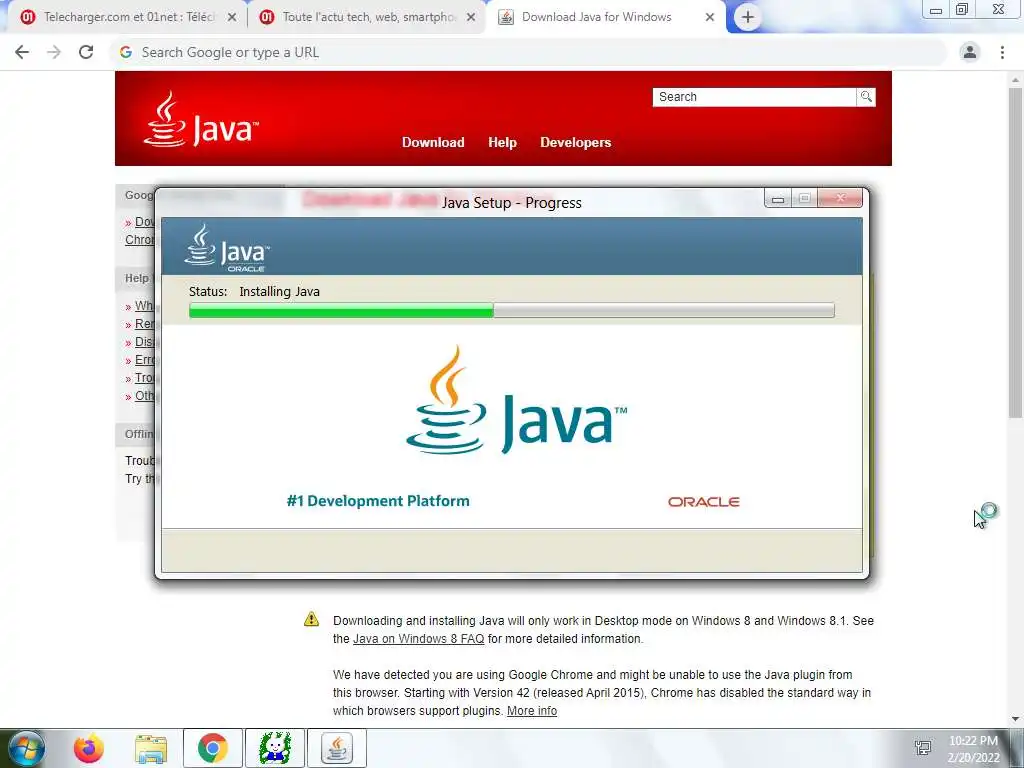Launch Firefox from the taskbar
Screen dimensions: 1024x768
pos(89,748)
